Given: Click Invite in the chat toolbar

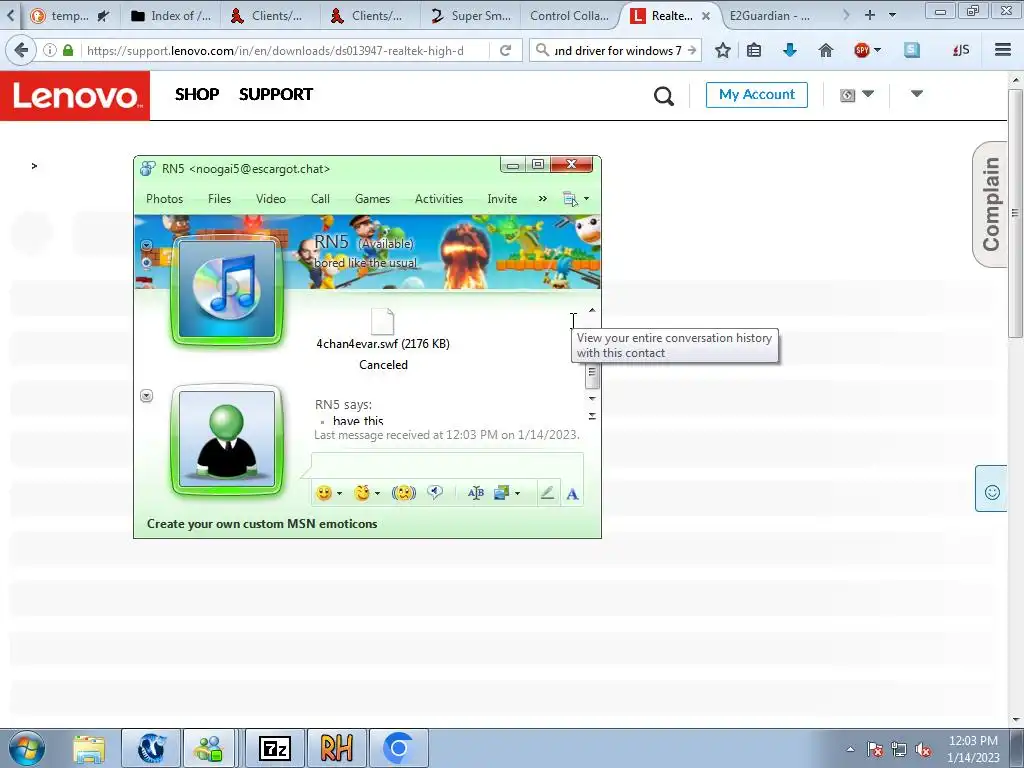Looking at the screenshot, I should click(502, 199).
